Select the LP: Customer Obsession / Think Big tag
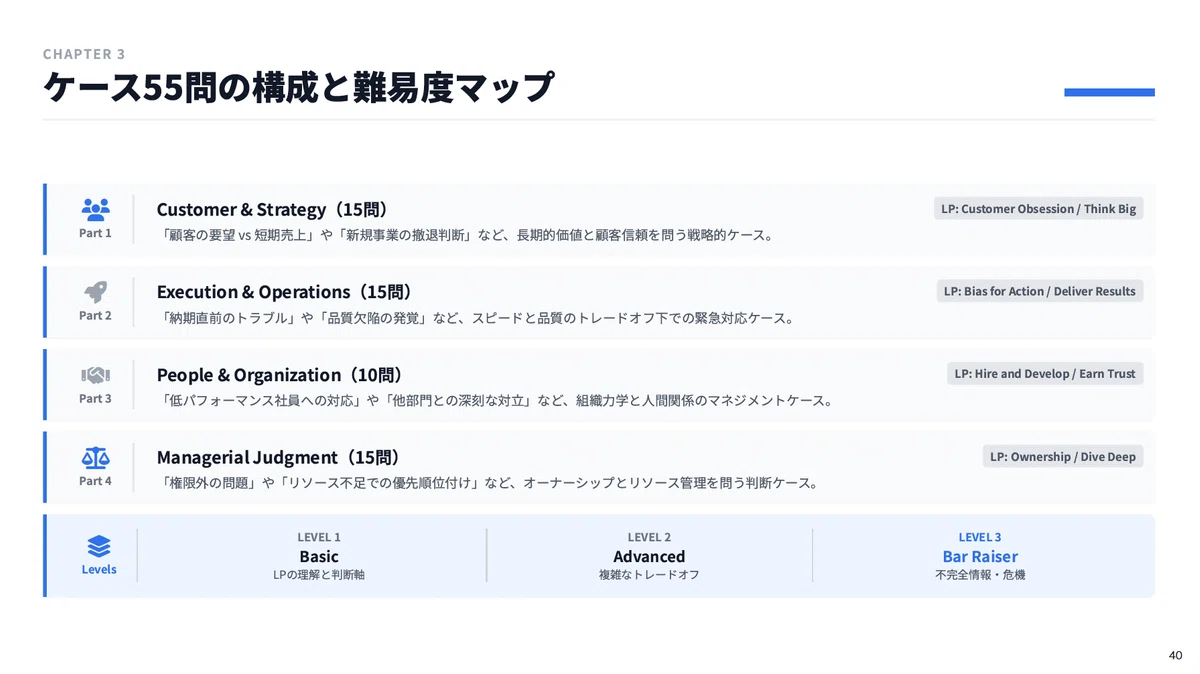Viewport: 1200px width, 674px height. coord(1038,209)
